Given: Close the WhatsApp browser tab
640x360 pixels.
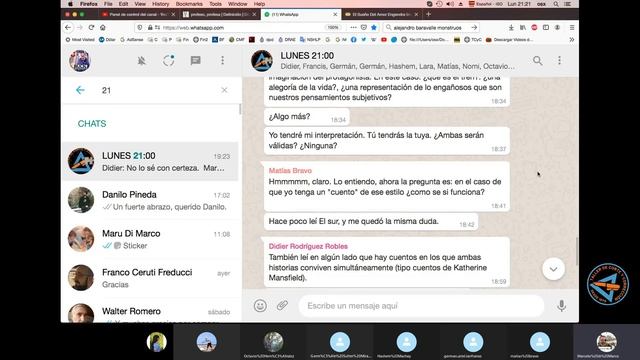Looking at the screenshot, I should [x=335, y=14].
